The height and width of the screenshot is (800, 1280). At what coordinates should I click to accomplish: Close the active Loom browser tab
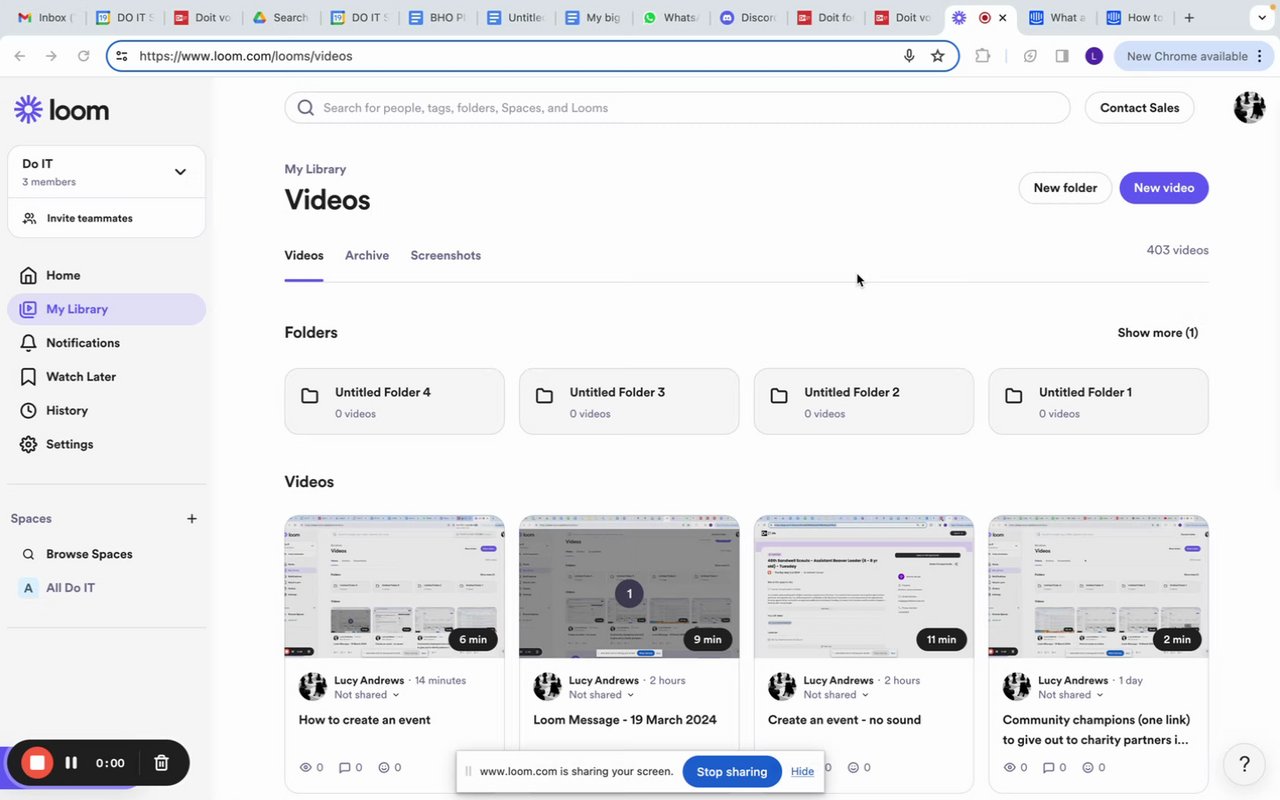(x=1002, y=17)
